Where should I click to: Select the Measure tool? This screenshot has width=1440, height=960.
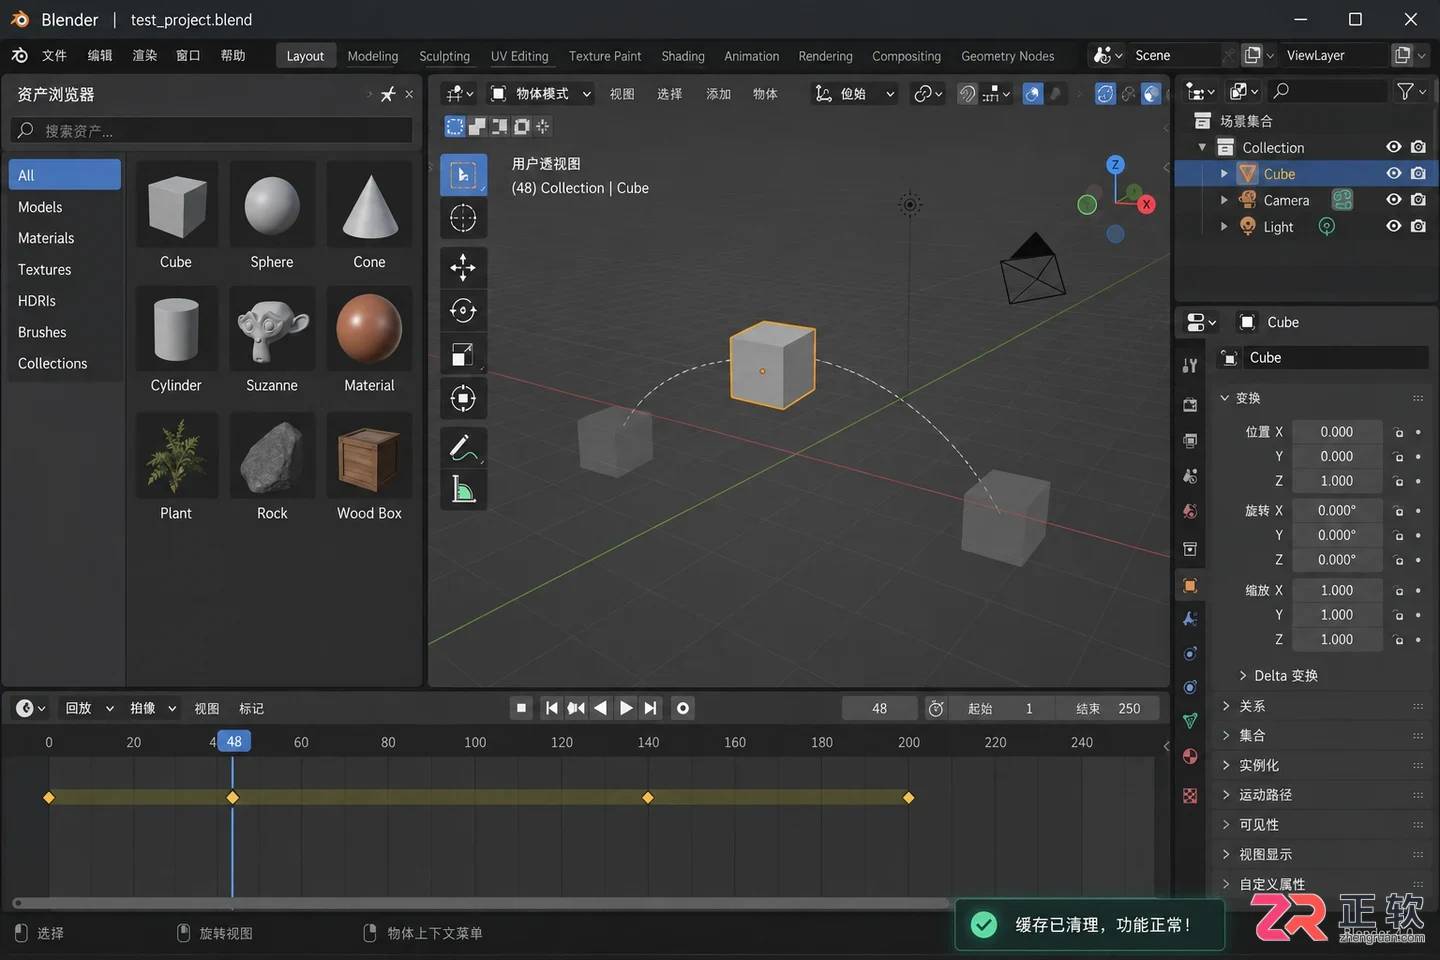click(x=463, y=490)
